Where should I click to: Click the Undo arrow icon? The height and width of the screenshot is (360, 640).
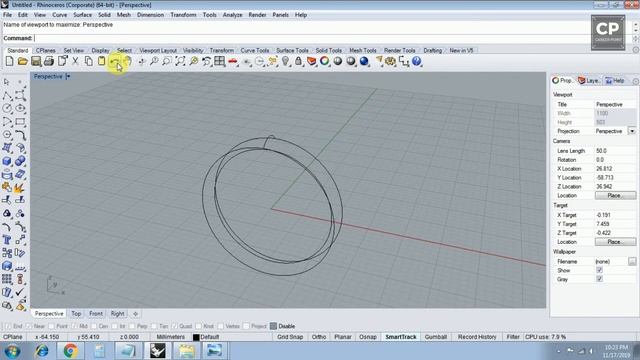tap(115, 61)
